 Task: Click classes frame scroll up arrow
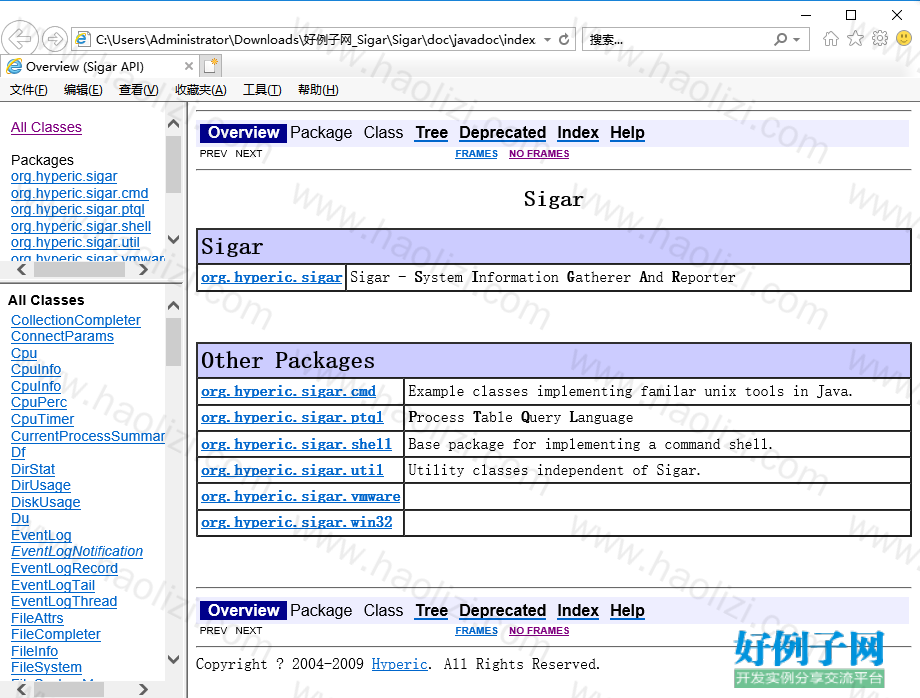tap(173, 306)
